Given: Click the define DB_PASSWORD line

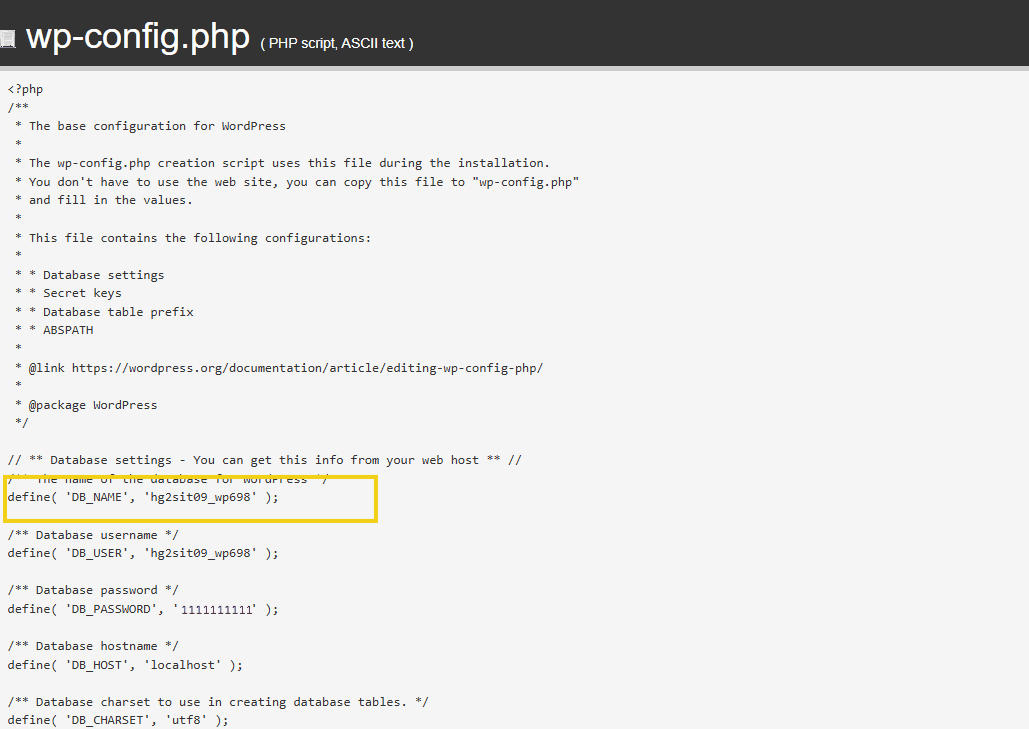Looking at the screenshot, I should pyautogui.click(x=143, y=609).
